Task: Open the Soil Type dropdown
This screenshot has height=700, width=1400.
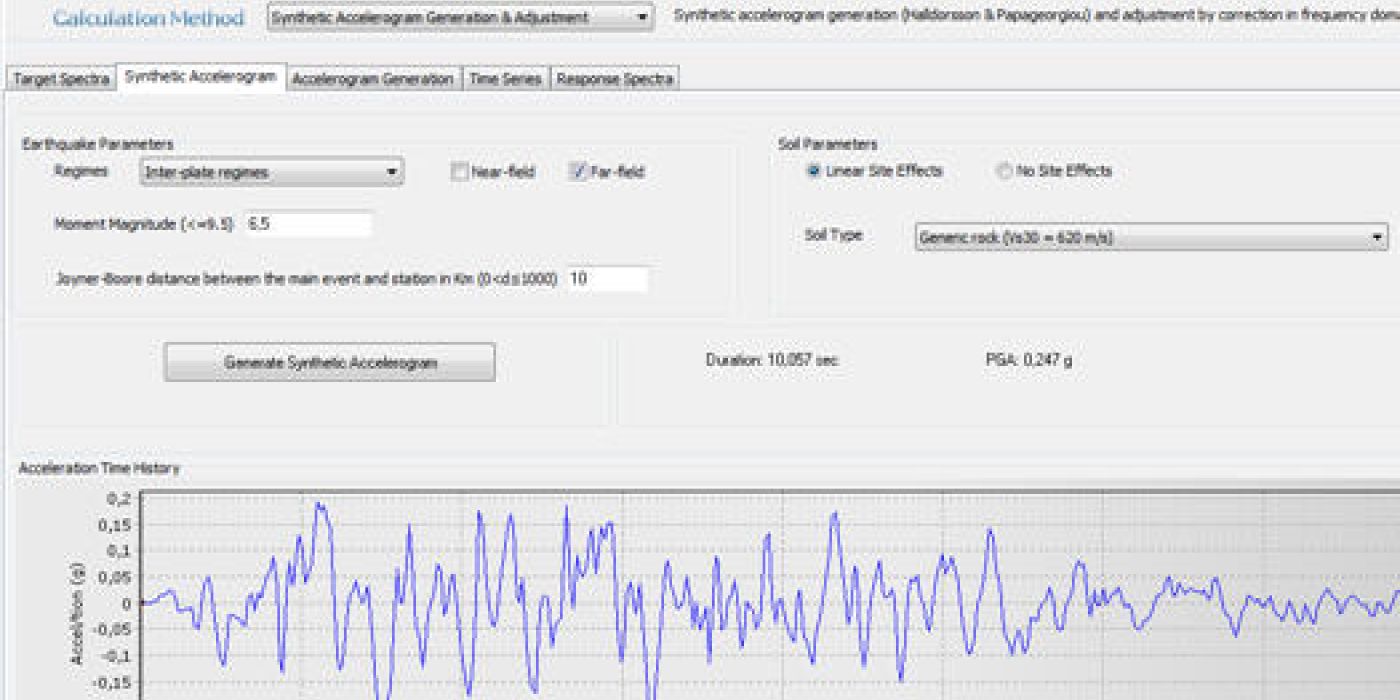Action: pyautogui.click(x=1151, y=238)
